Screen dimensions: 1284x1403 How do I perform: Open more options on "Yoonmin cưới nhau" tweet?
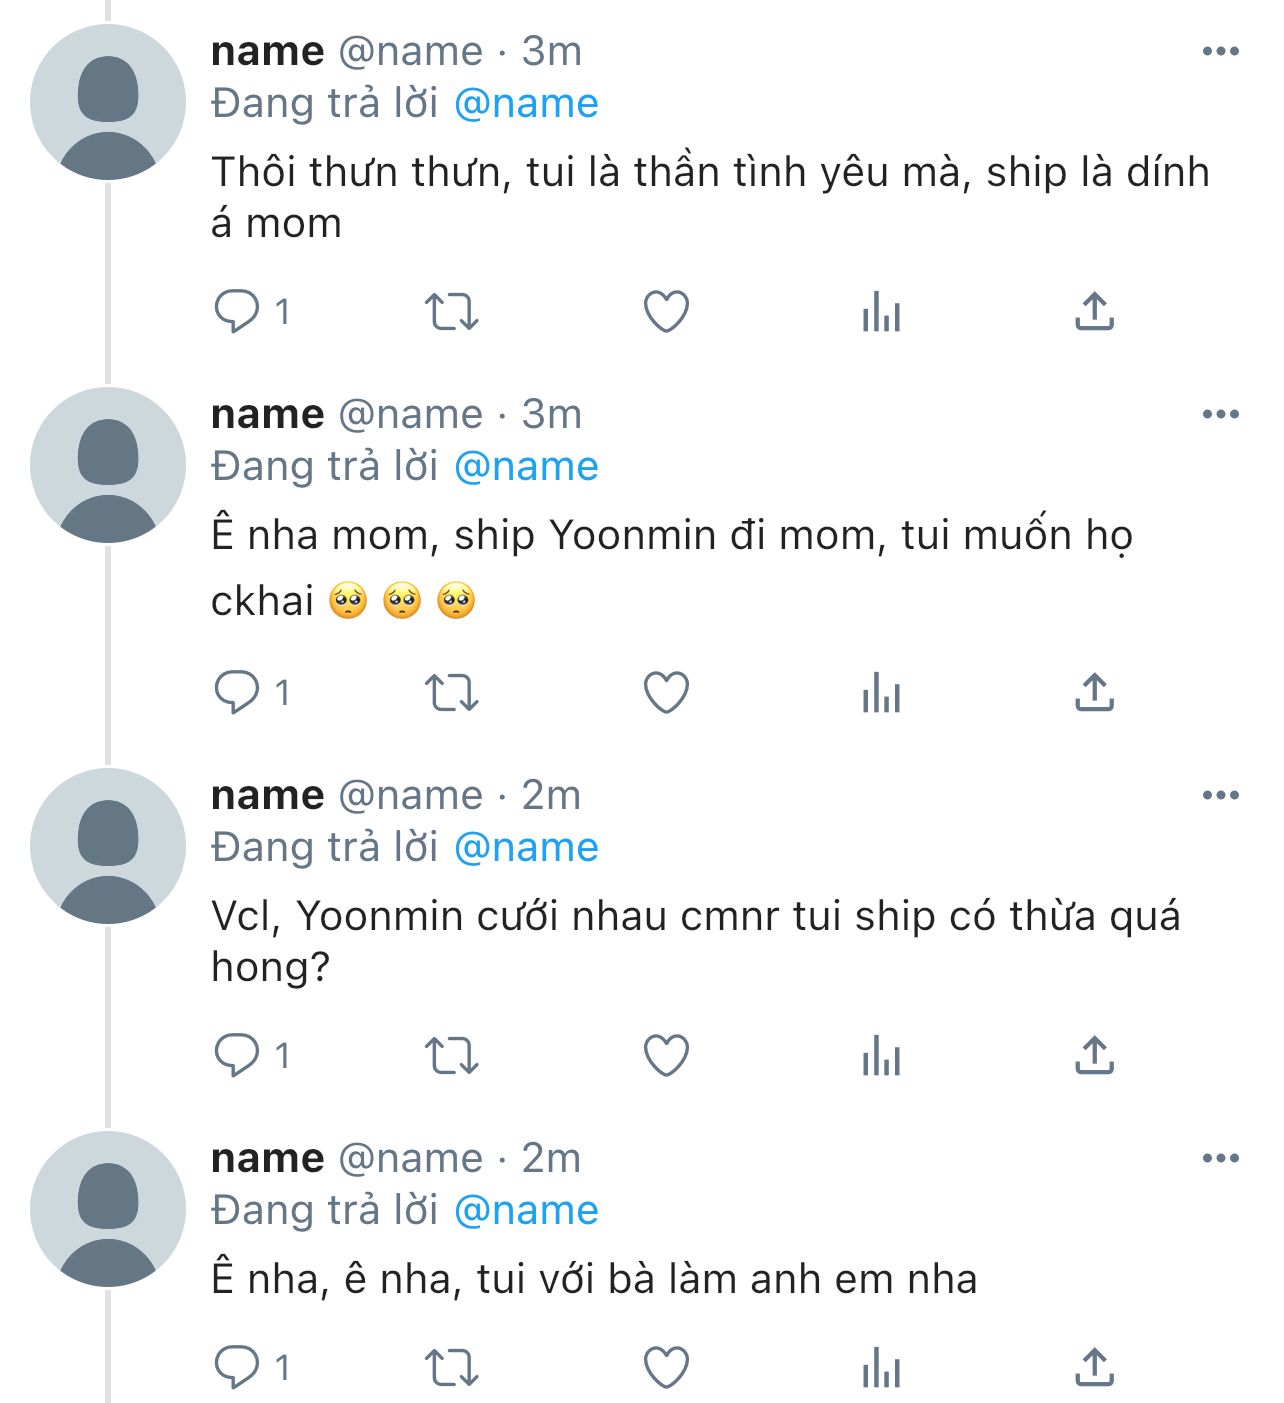pos(1220,796)
